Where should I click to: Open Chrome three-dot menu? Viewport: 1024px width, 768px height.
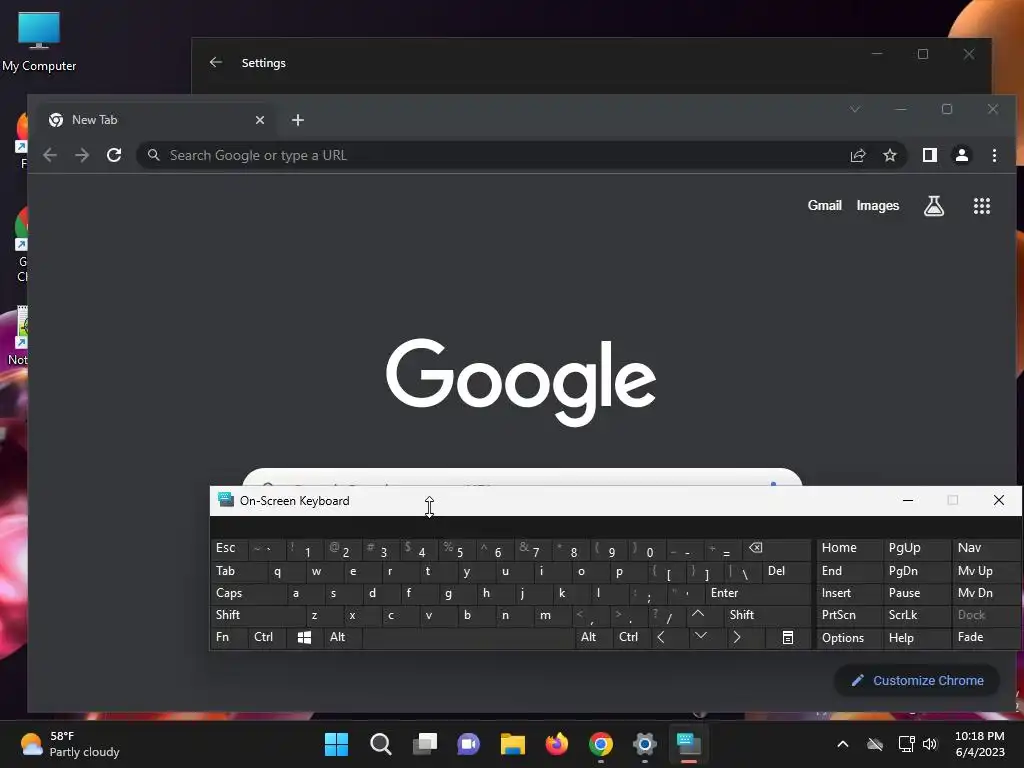pyautogui.click(x=994, y=155)
